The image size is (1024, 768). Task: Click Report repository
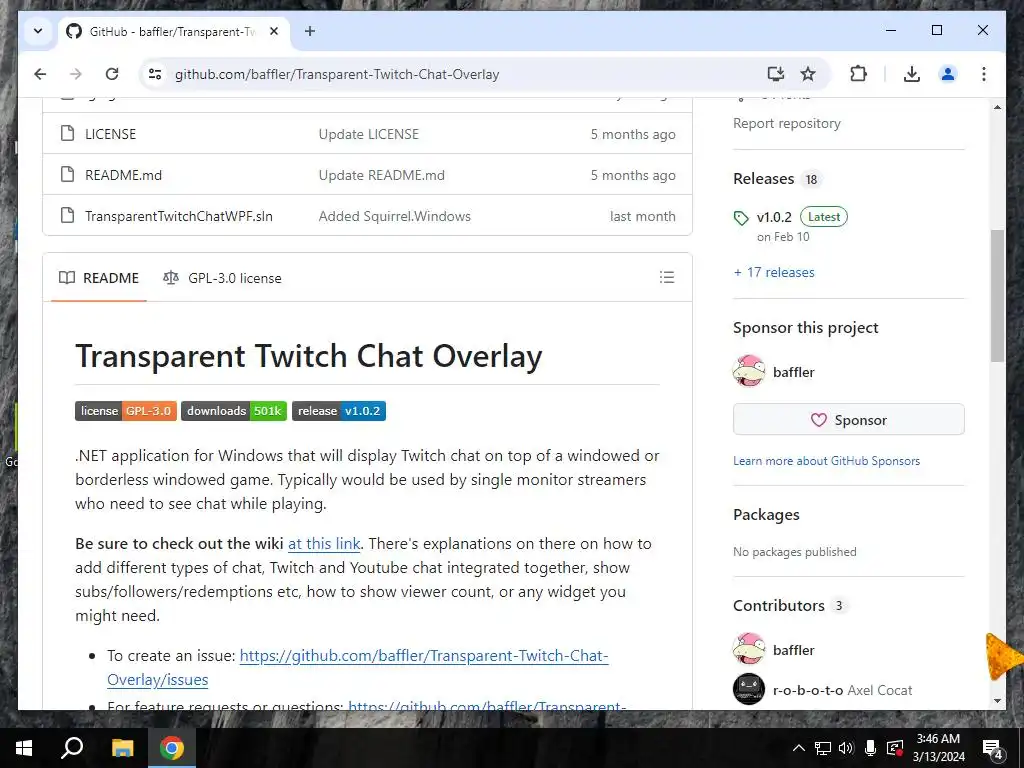click(x=786, y=123)
